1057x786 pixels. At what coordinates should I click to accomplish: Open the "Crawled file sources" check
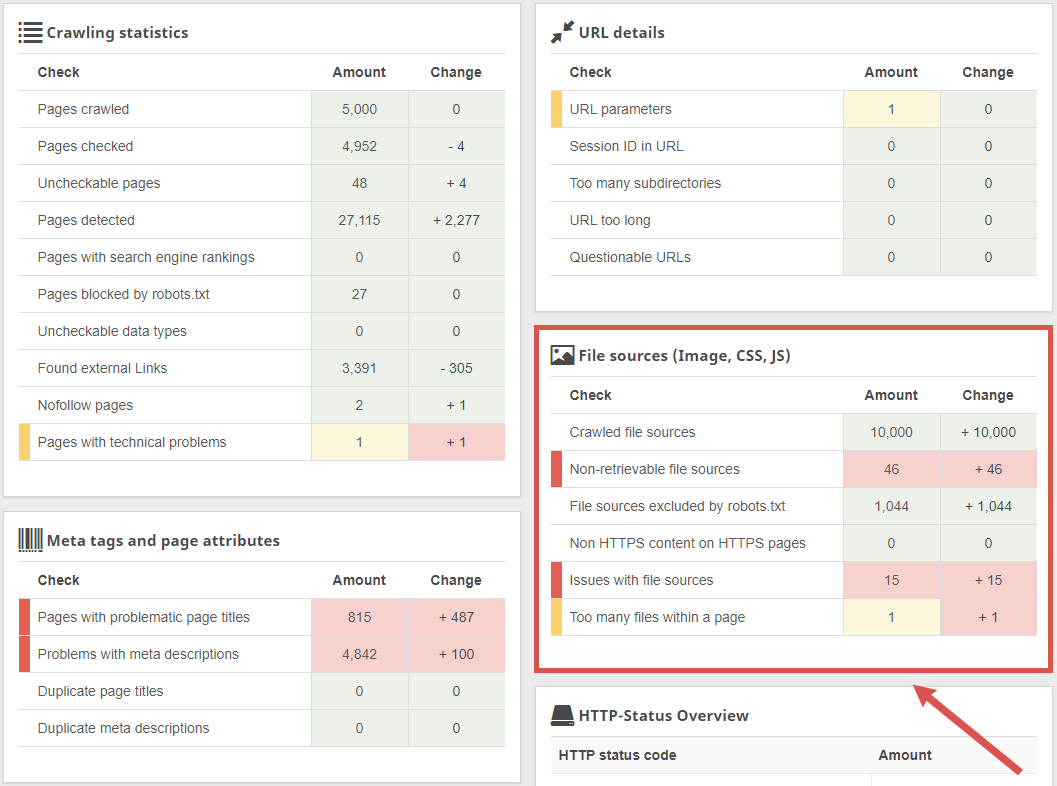(632, 432)
